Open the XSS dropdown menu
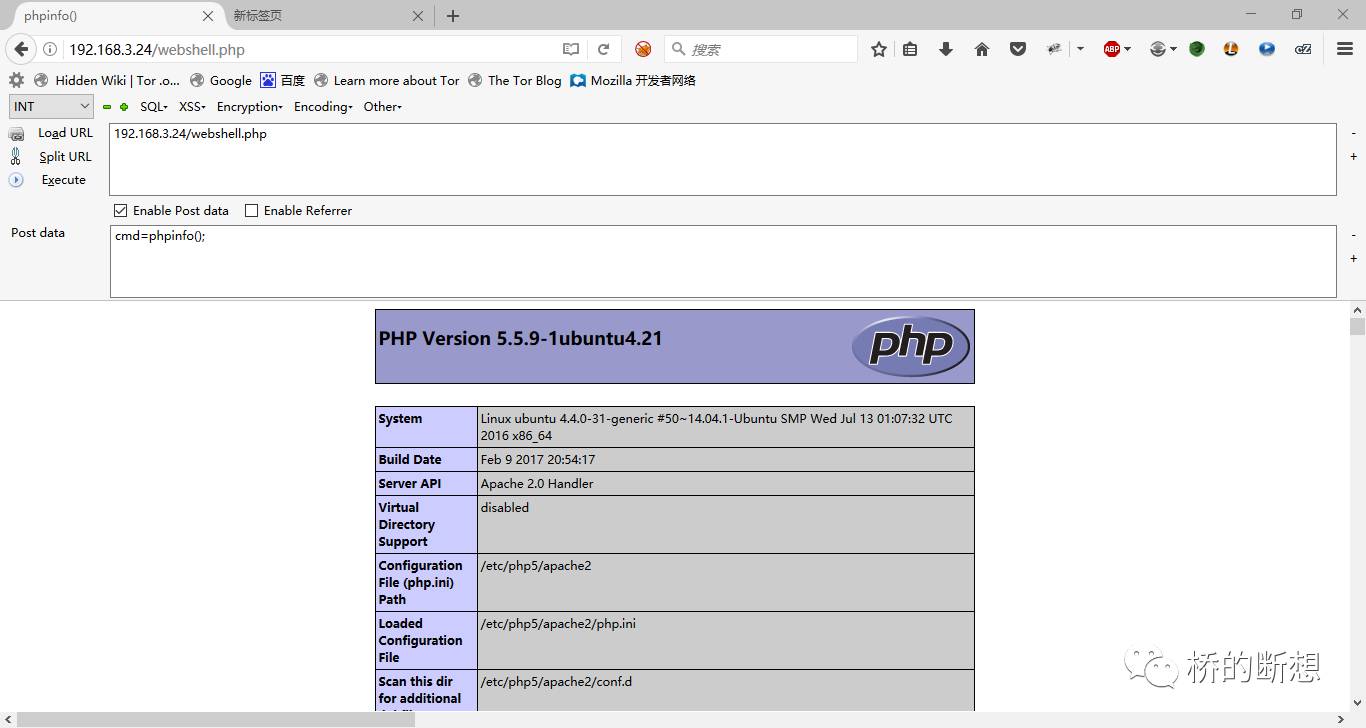 pos(192,107)
